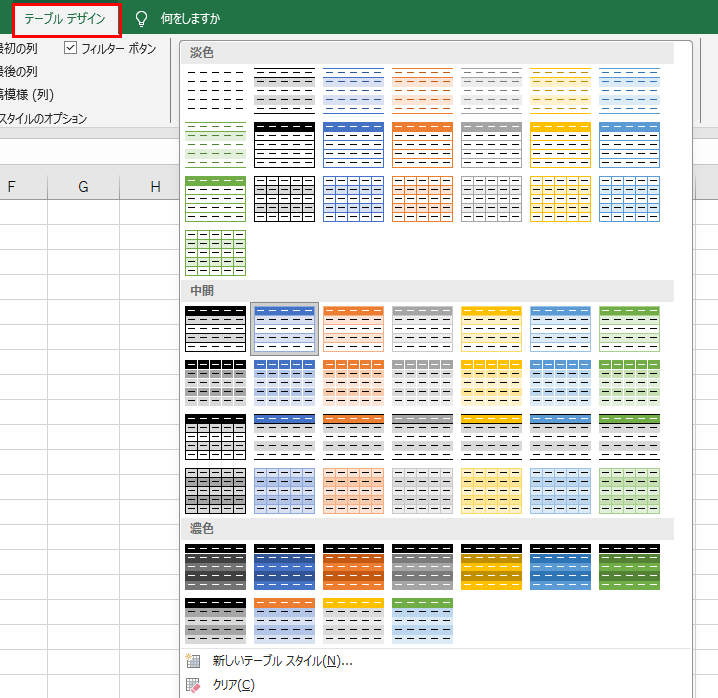Toggle the フィルター ボタン checkbox

pos(71,47)
